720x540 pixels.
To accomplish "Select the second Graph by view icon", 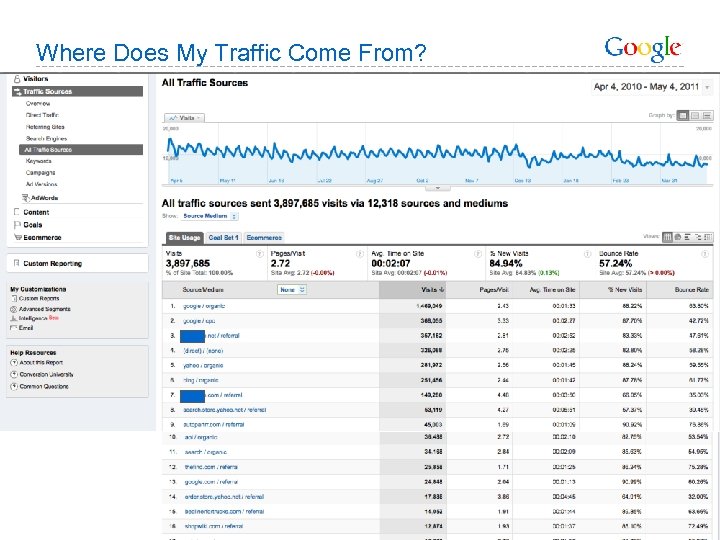I will pos(695,115).
